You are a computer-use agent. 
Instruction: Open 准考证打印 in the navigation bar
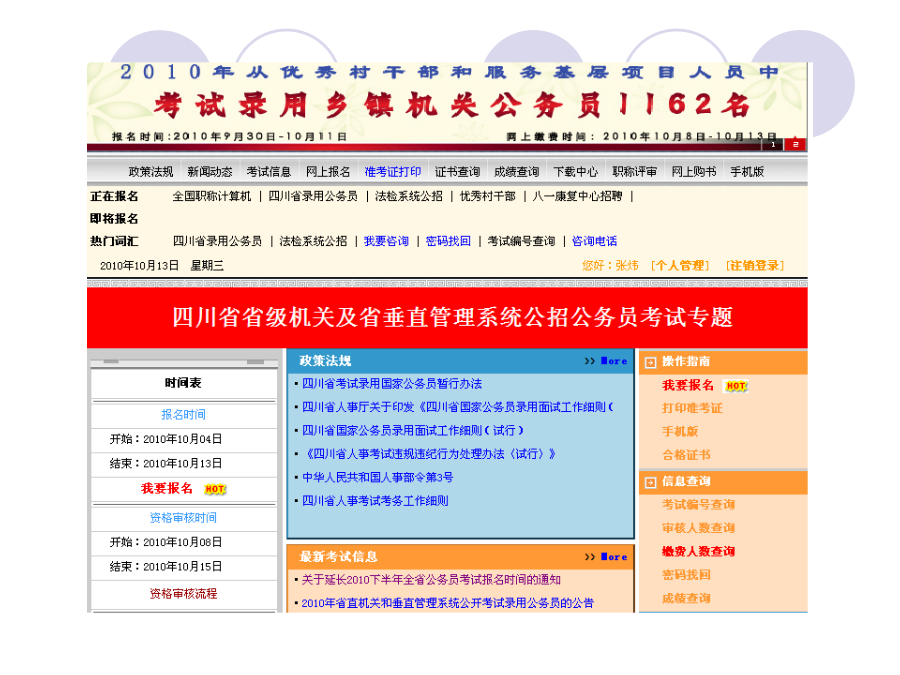point(393,172)
